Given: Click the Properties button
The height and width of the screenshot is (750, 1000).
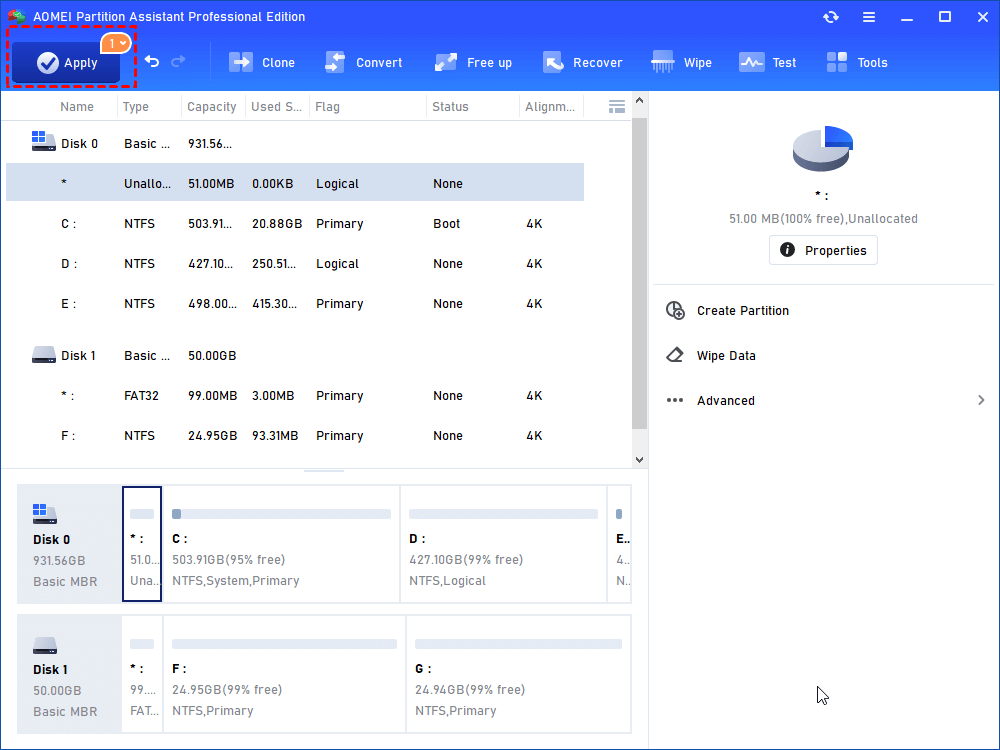Looking at the screenshot, I should [x=823, y=250].
